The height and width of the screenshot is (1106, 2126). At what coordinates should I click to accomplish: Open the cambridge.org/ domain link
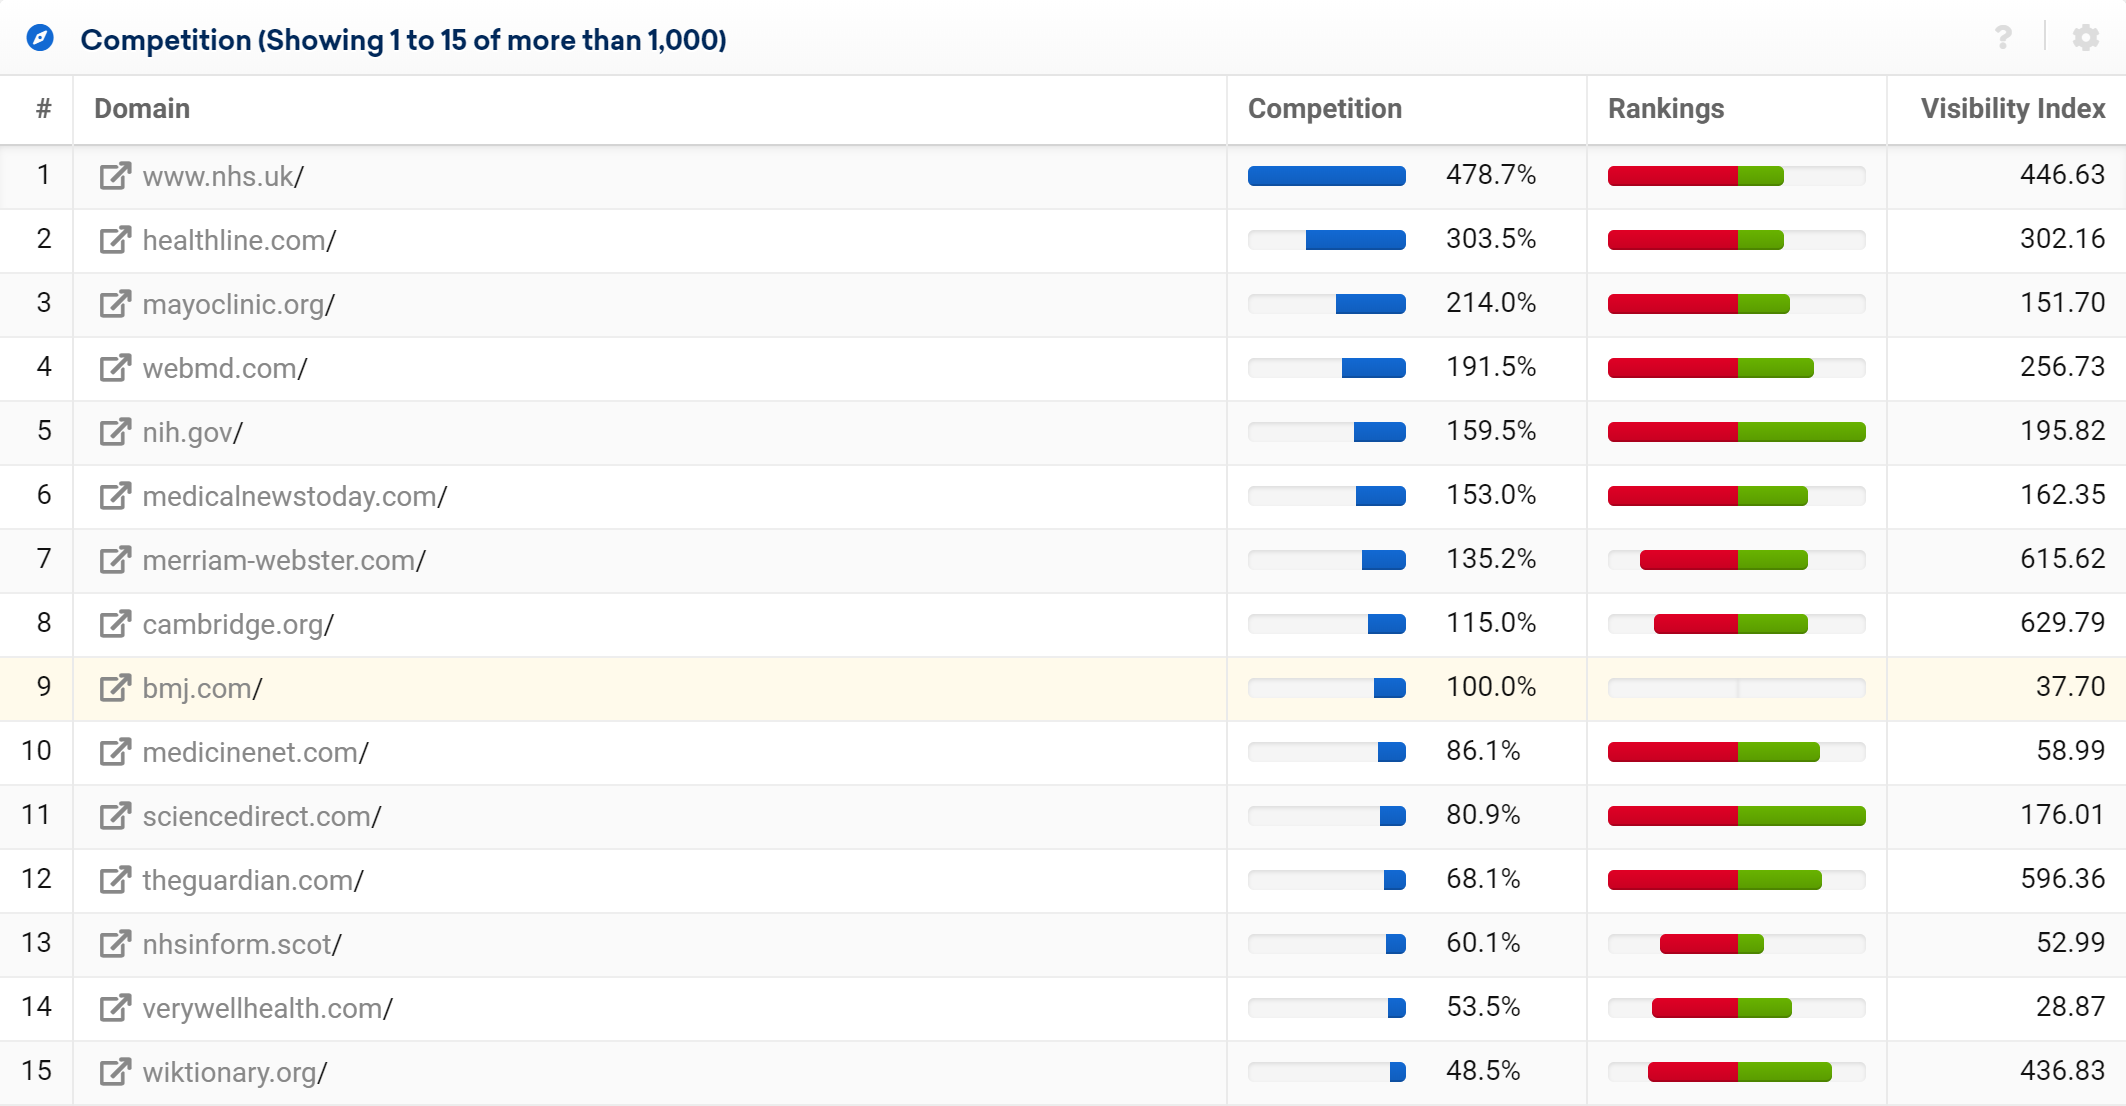pos(238,624)
